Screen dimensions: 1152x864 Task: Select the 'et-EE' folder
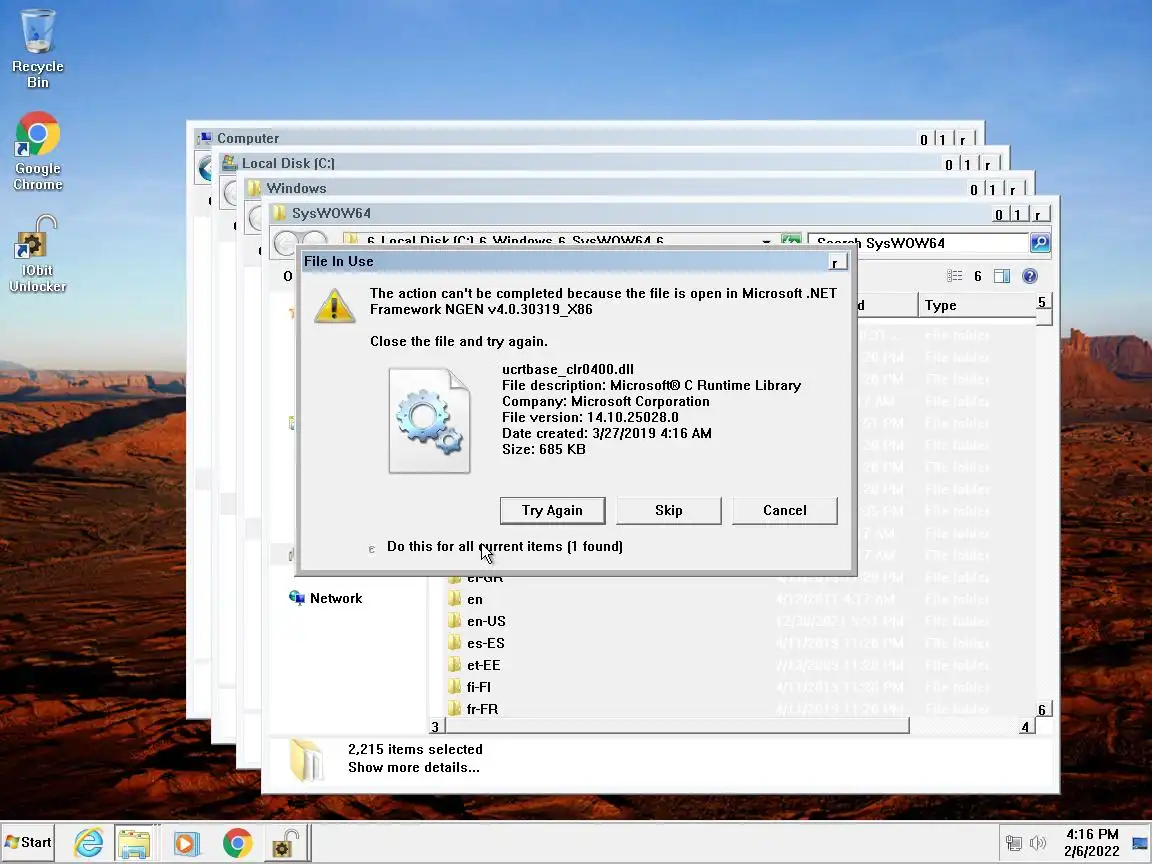[x=483, y=666]
